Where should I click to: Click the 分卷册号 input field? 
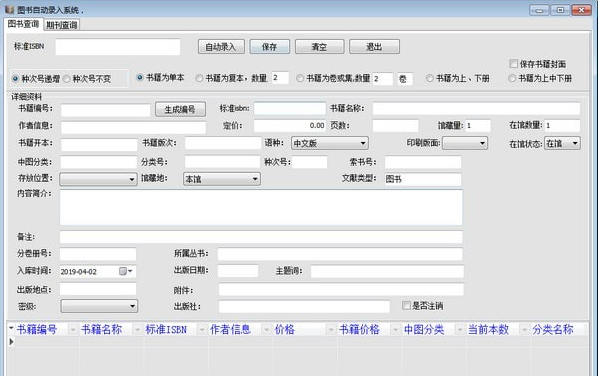(x=98, y=254)
